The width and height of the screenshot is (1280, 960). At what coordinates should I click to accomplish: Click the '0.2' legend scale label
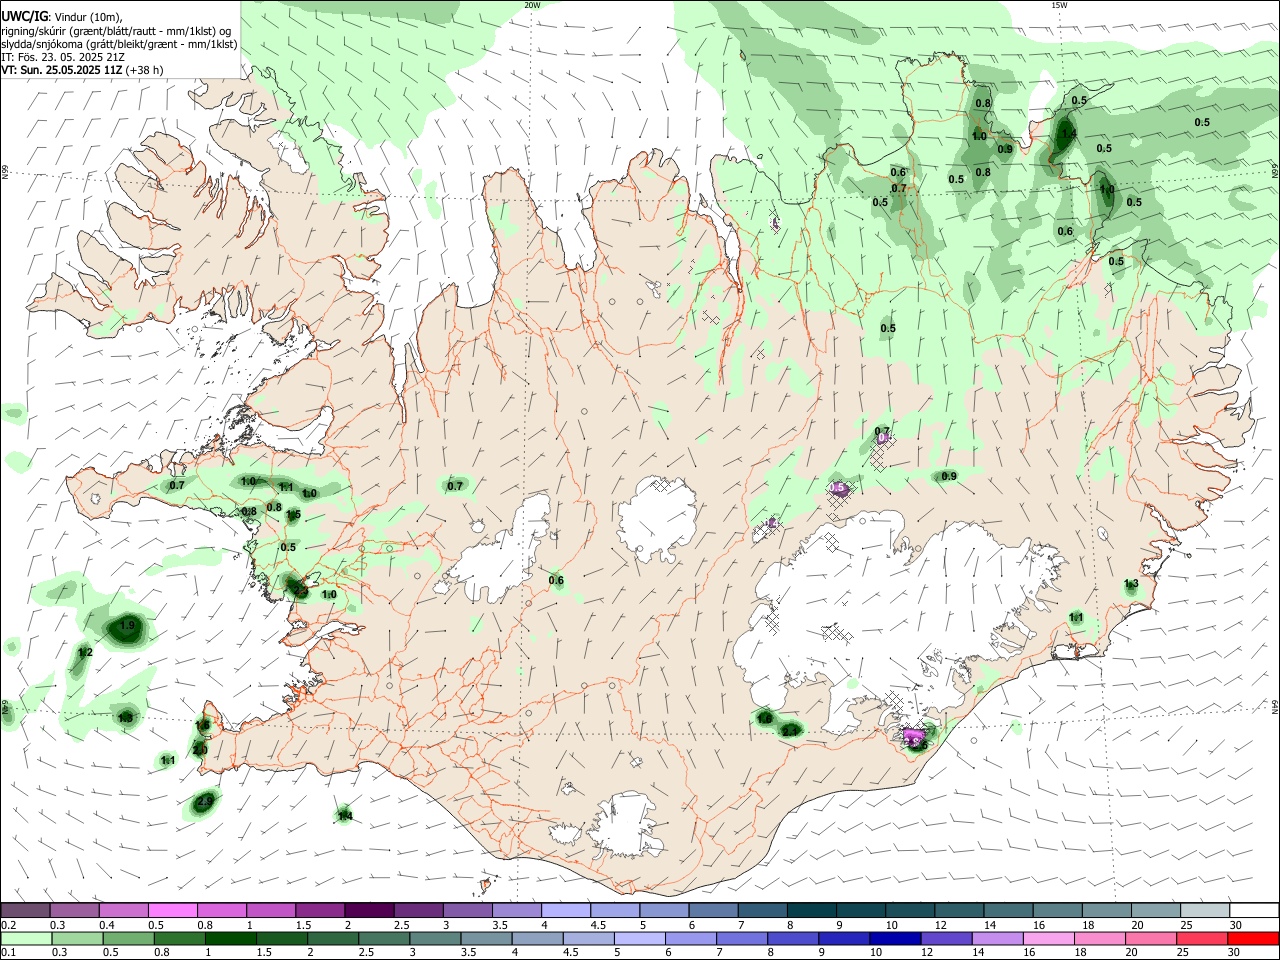[9, 925]
